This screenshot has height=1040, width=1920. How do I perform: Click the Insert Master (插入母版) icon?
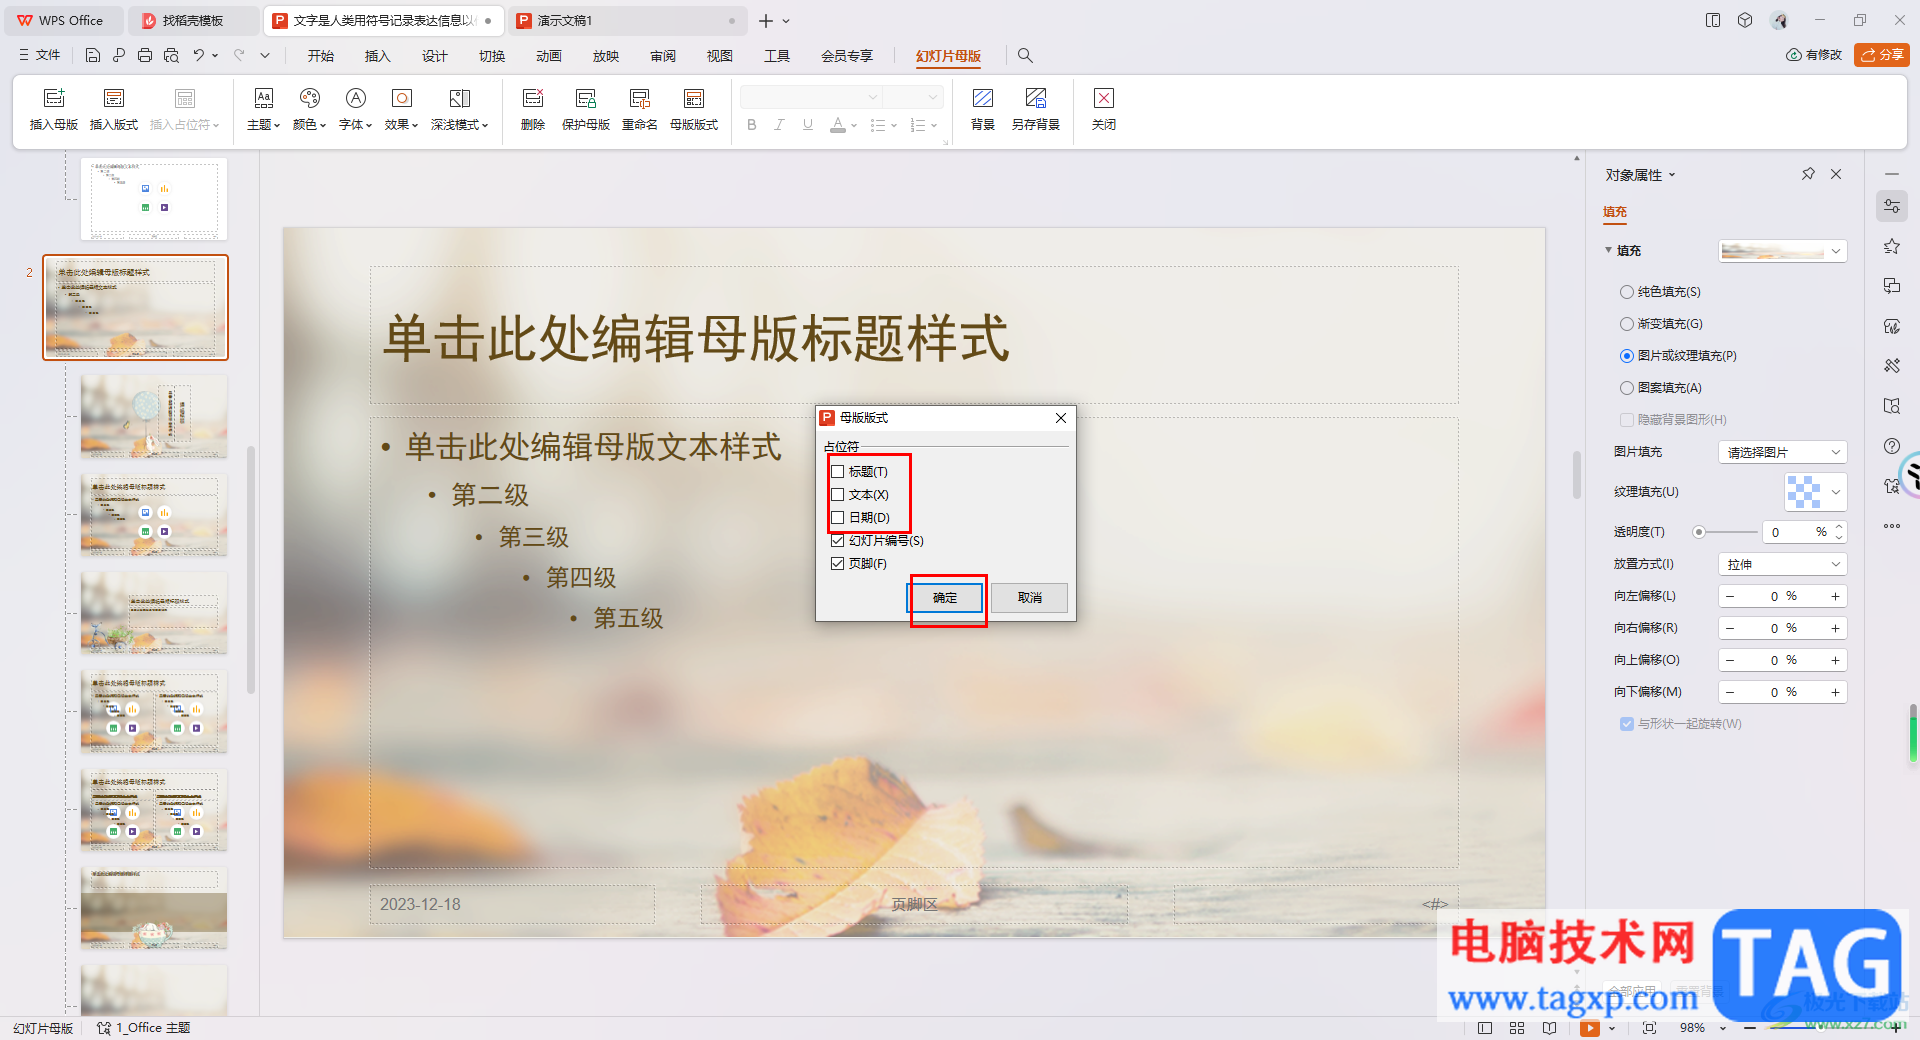pos(54,99)
